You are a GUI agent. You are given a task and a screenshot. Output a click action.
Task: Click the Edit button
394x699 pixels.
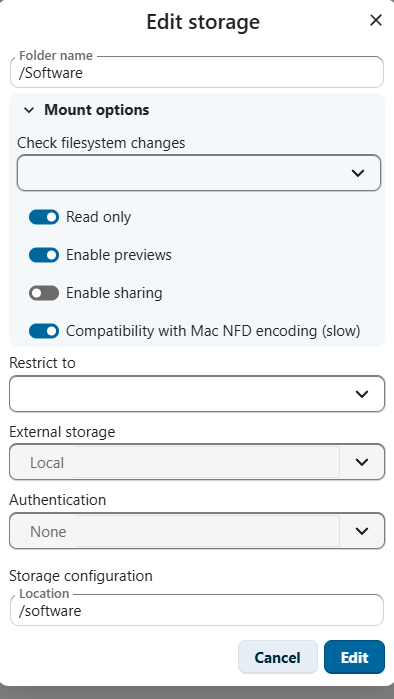click(354, 657)
